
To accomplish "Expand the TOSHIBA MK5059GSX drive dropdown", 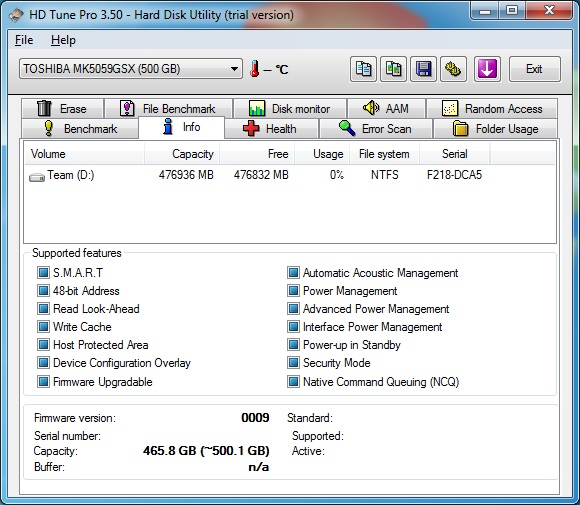I will pos(131,69).
